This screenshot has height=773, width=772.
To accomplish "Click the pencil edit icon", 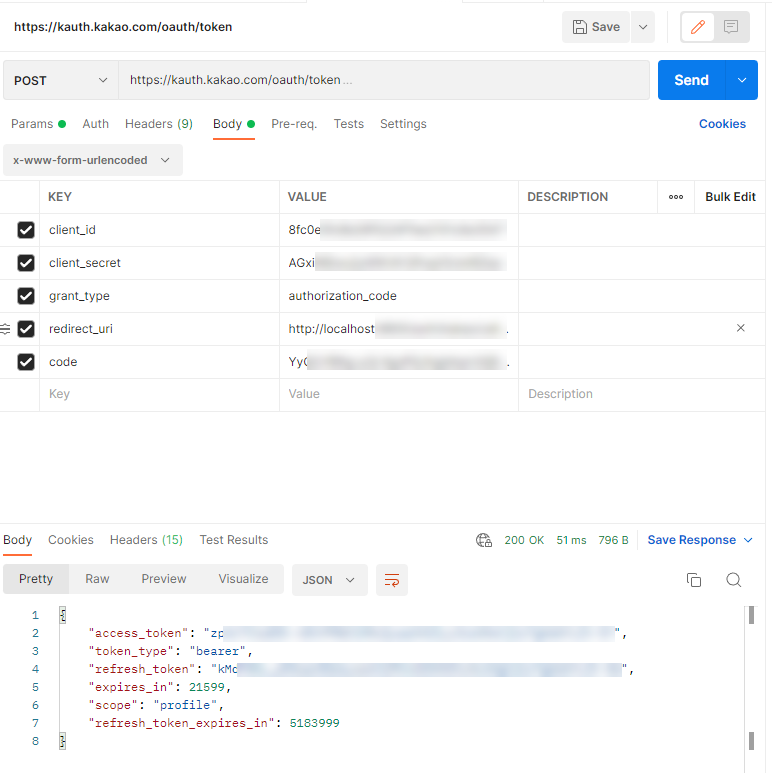I will point(698,27).
